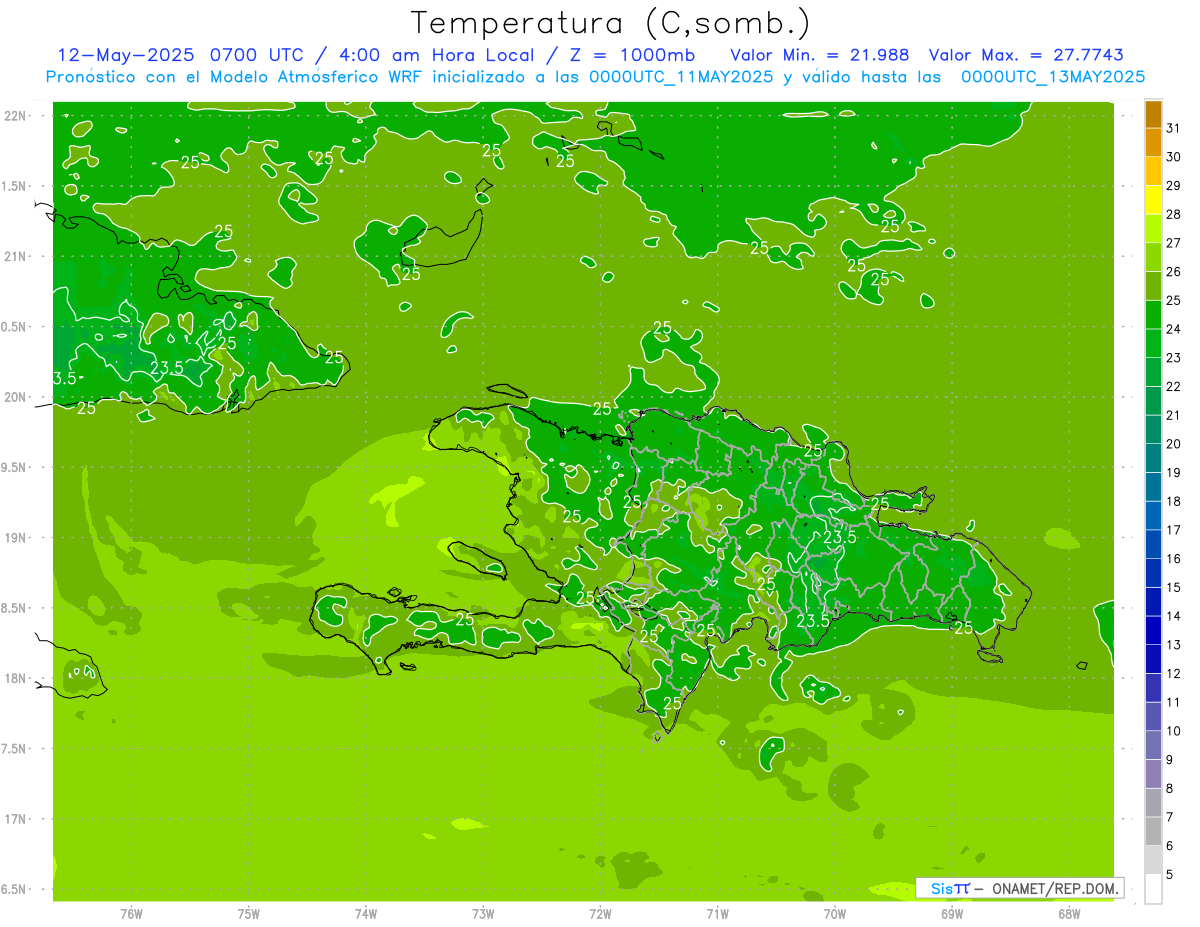Click the color scale label 27

1174,243
